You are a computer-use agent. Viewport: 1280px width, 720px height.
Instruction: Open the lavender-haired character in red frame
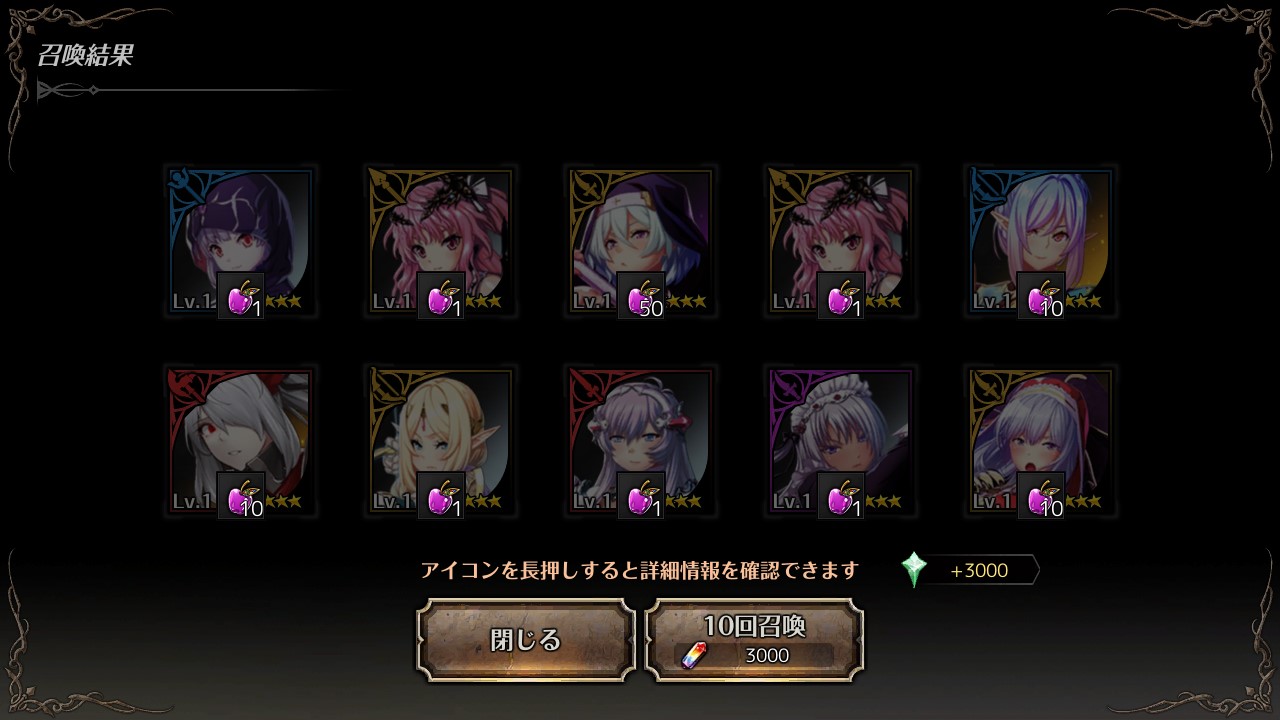641,442
